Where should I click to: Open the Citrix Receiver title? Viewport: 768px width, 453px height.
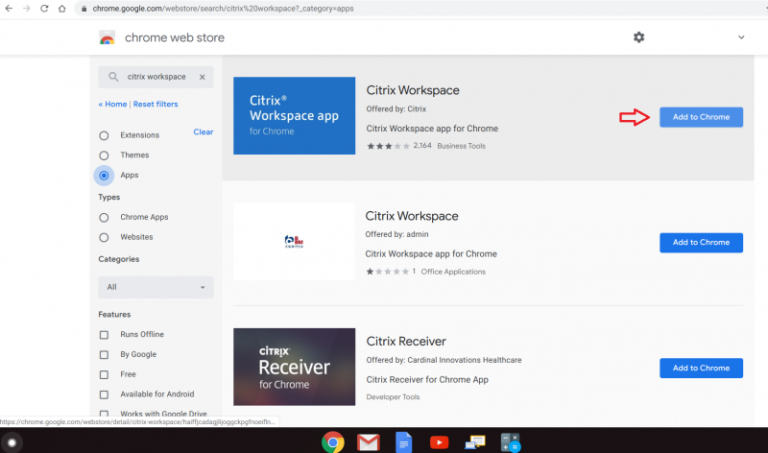406,341
